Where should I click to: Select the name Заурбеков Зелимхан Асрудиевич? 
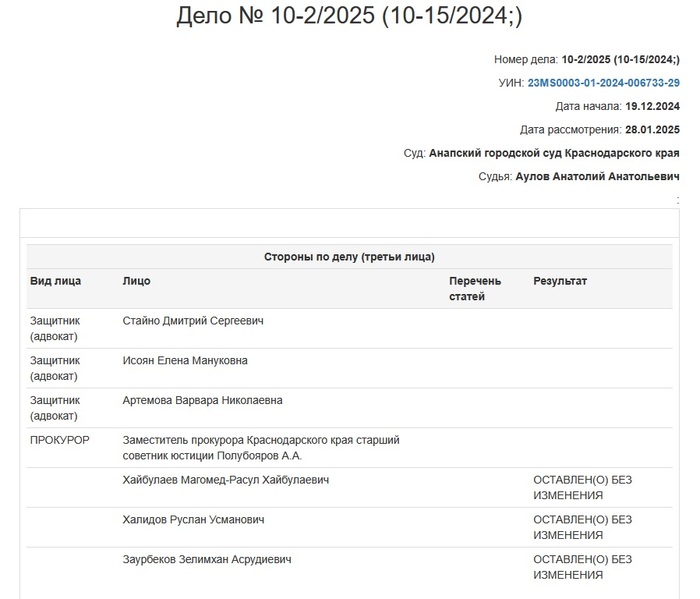tap(207, 560)
